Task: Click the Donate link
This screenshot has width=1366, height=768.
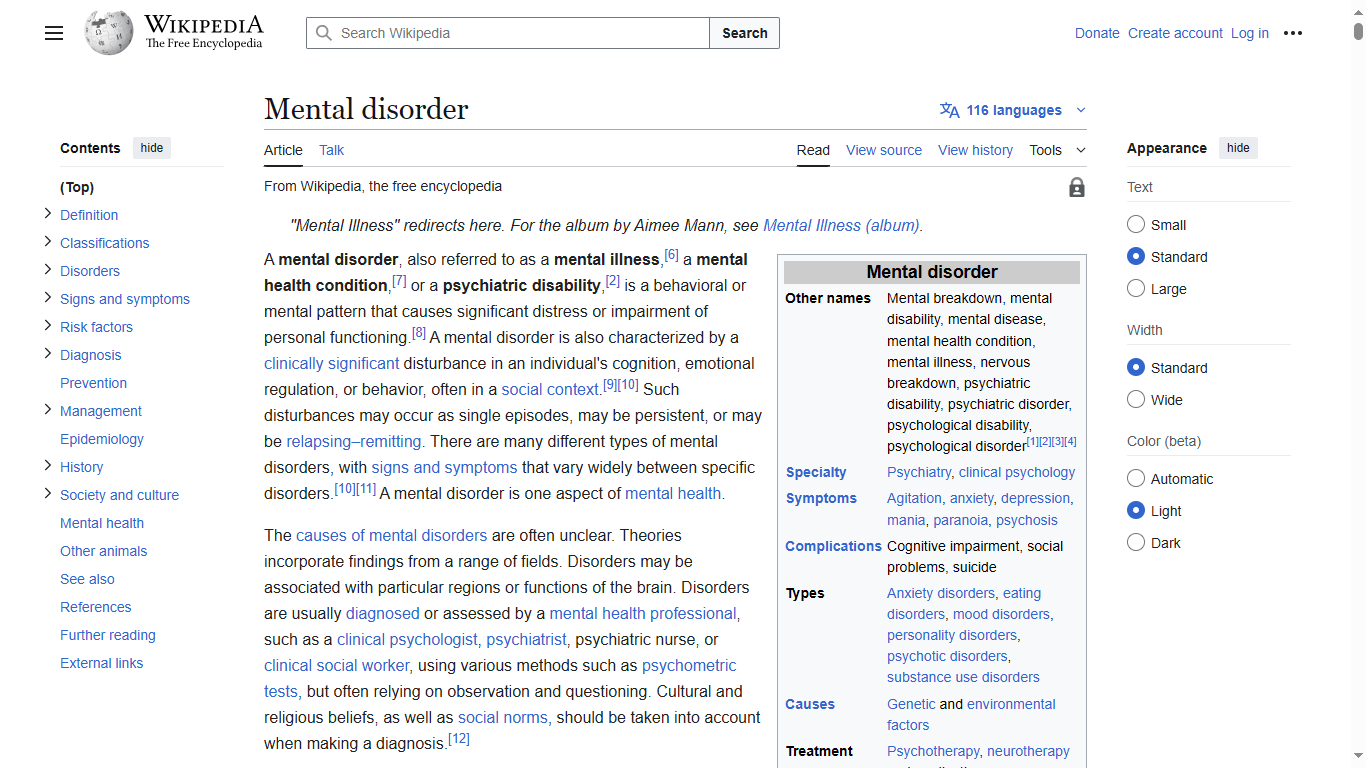Action: pos(1097,33)
